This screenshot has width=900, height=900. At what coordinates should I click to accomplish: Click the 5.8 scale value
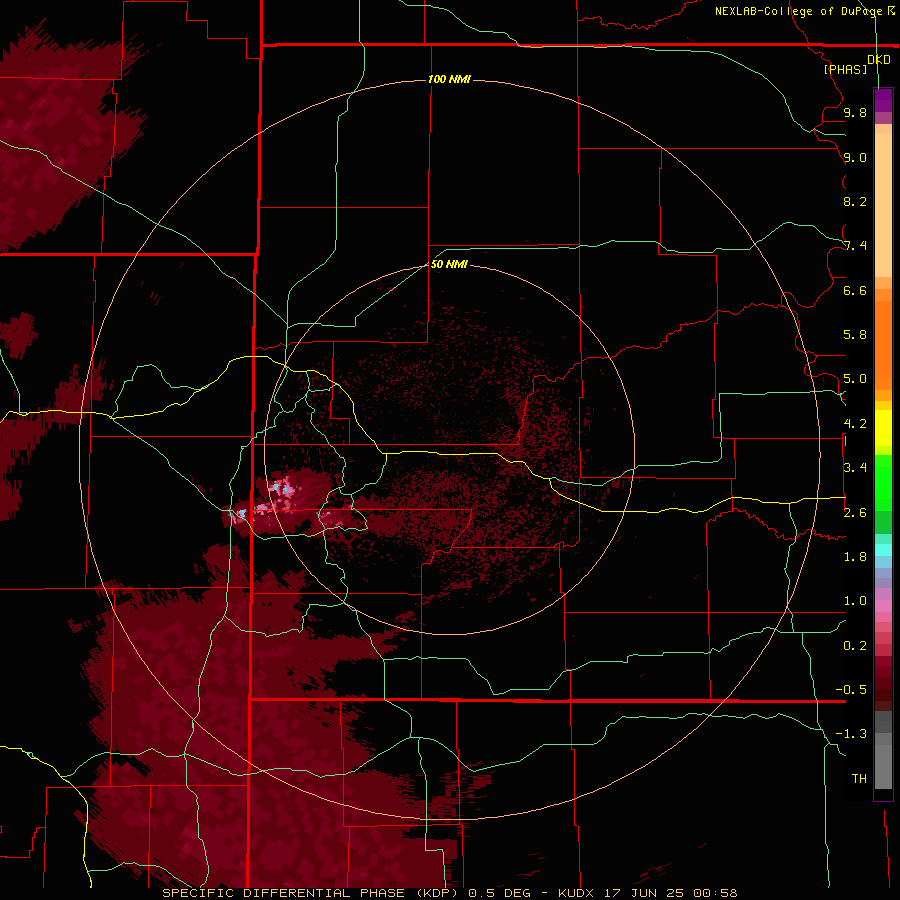pyautogui.click(x=855, y=335)
